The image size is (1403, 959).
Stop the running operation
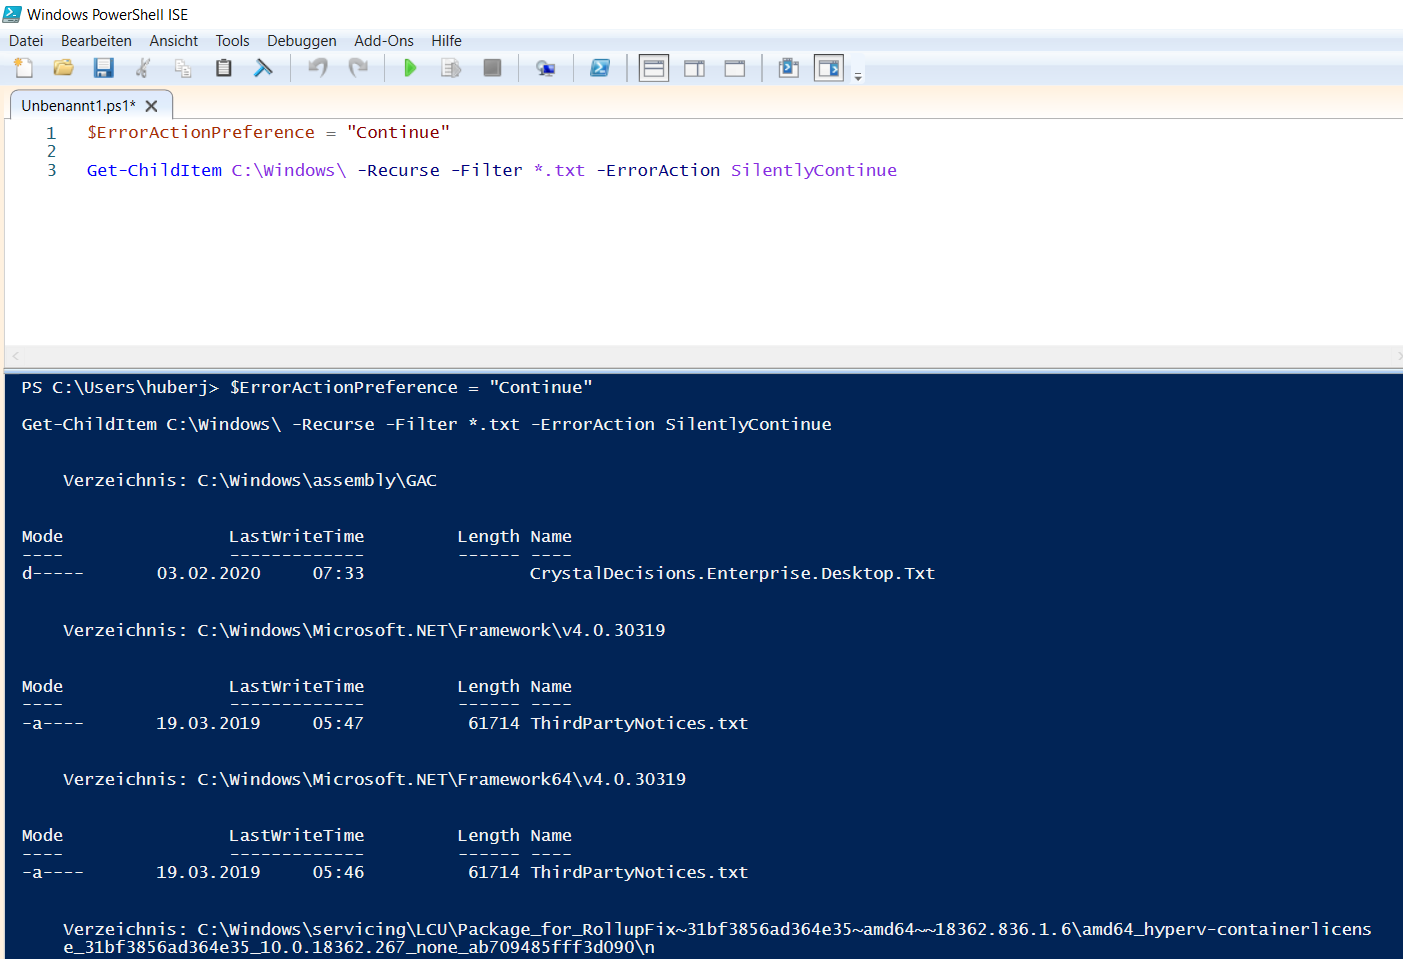492,67
